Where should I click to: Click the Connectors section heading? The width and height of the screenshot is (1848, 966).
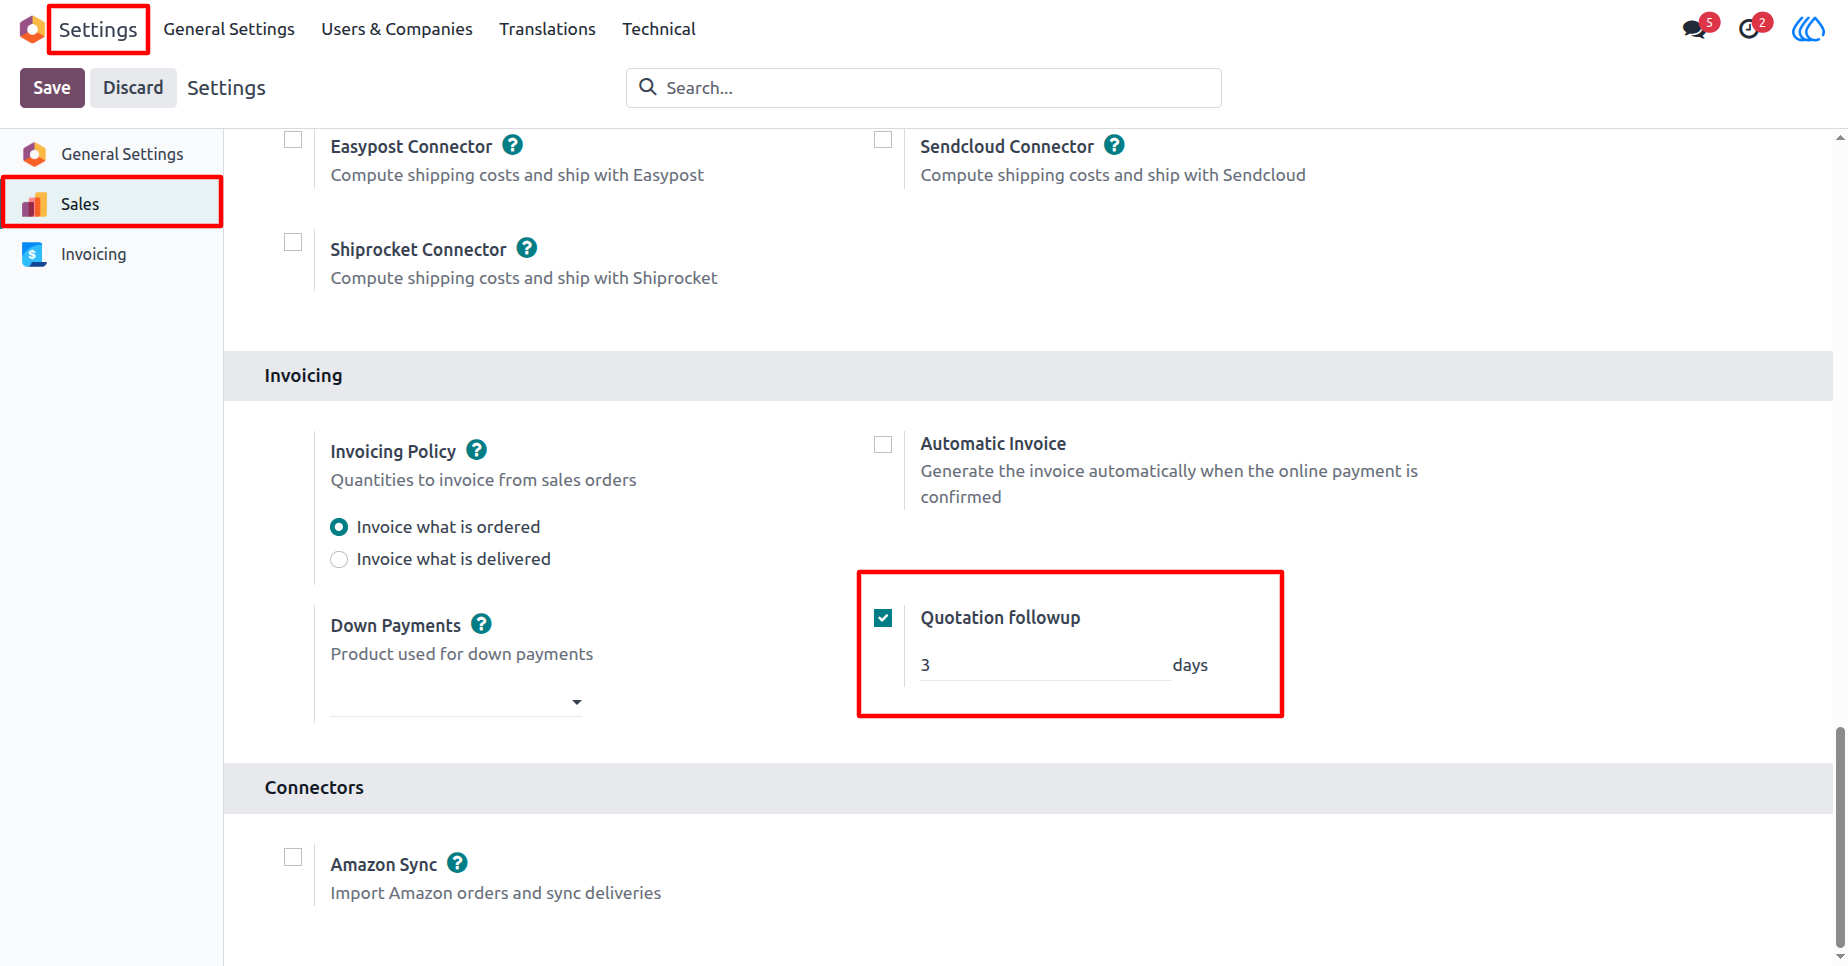(x=314, y=788)
